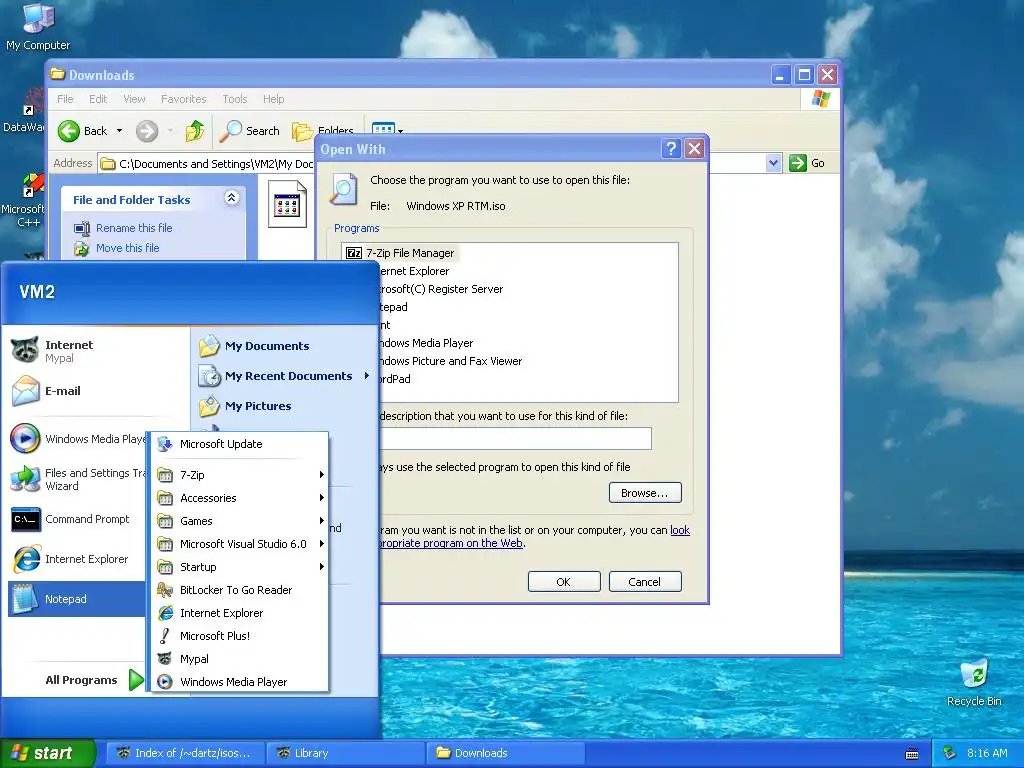Viewport: 1024px width, 768px height.
Task: Launch Windows Media Player from All Programs
Action: 240,682
